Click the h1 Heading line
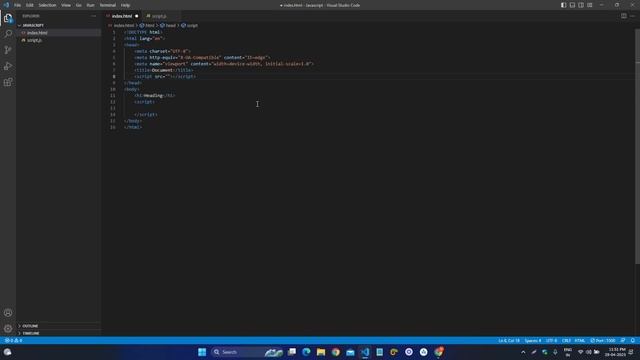 [x=155, y=96]
